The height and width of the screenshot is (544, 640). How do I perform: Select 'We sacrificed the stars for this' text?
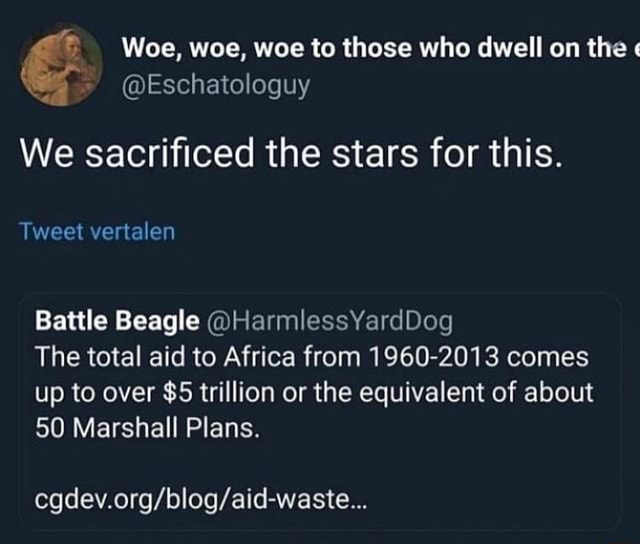tap(291, 153)
